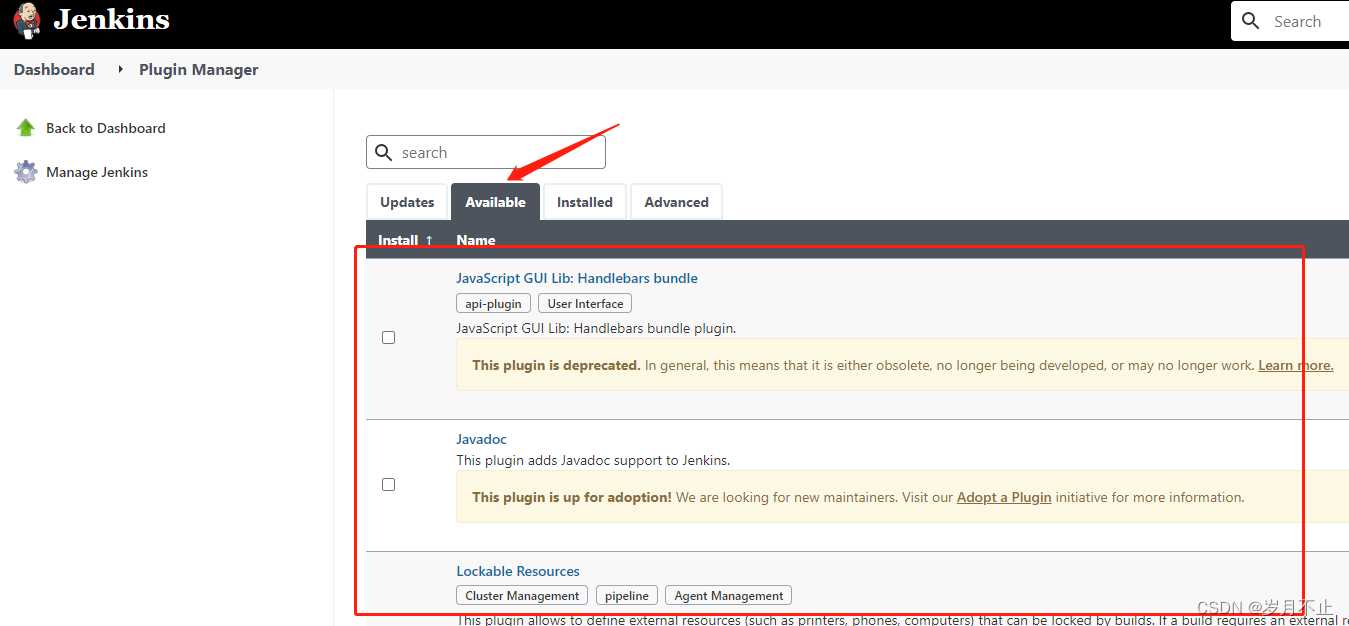Viewport: 1349px width, 626px height.
Task: Switch to the Updates tab
Action: click(x=407, y=202)
